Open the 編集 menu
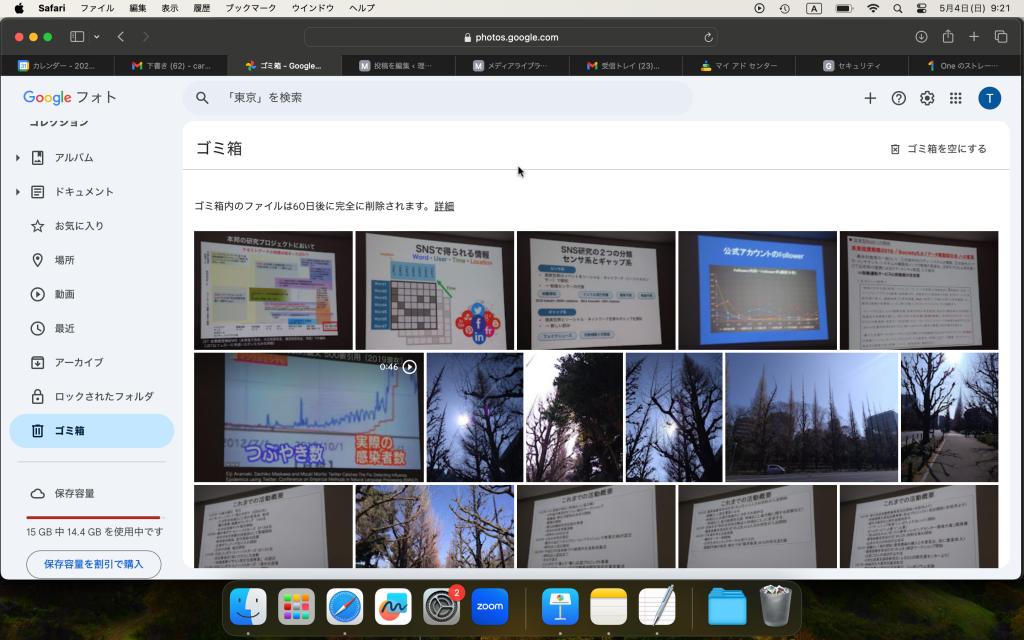The height and width of the screenshot is (640, 1024). tap(138, 8)
